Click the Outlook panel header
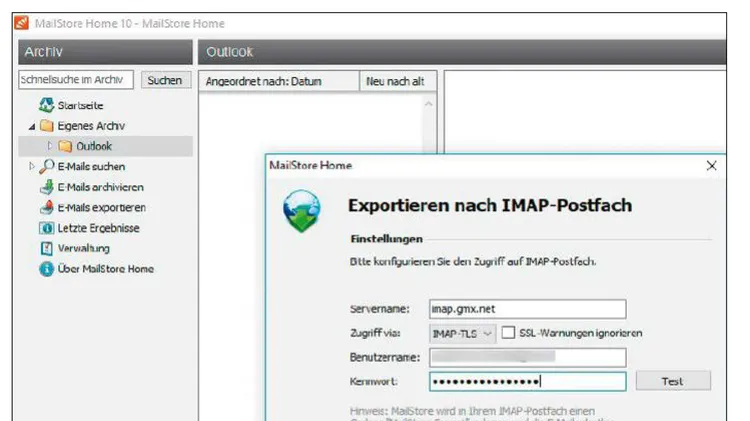 tap(462, 52)
